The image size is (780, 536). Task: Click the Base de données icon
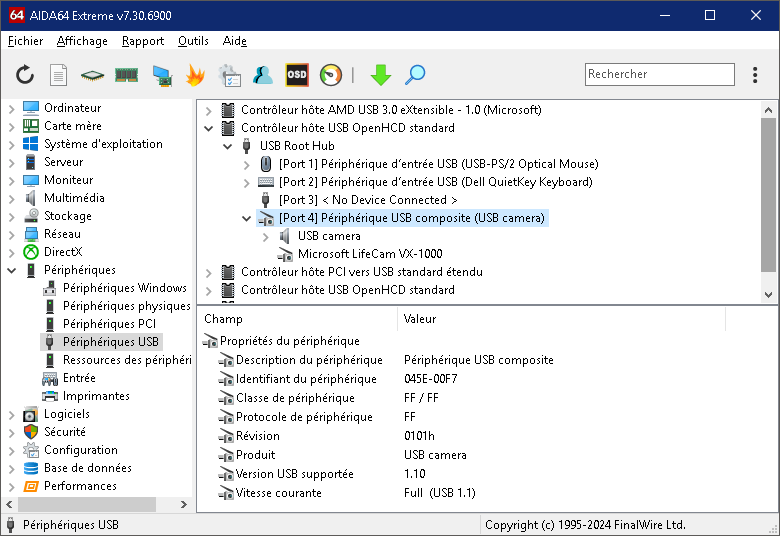click(31, 468)
